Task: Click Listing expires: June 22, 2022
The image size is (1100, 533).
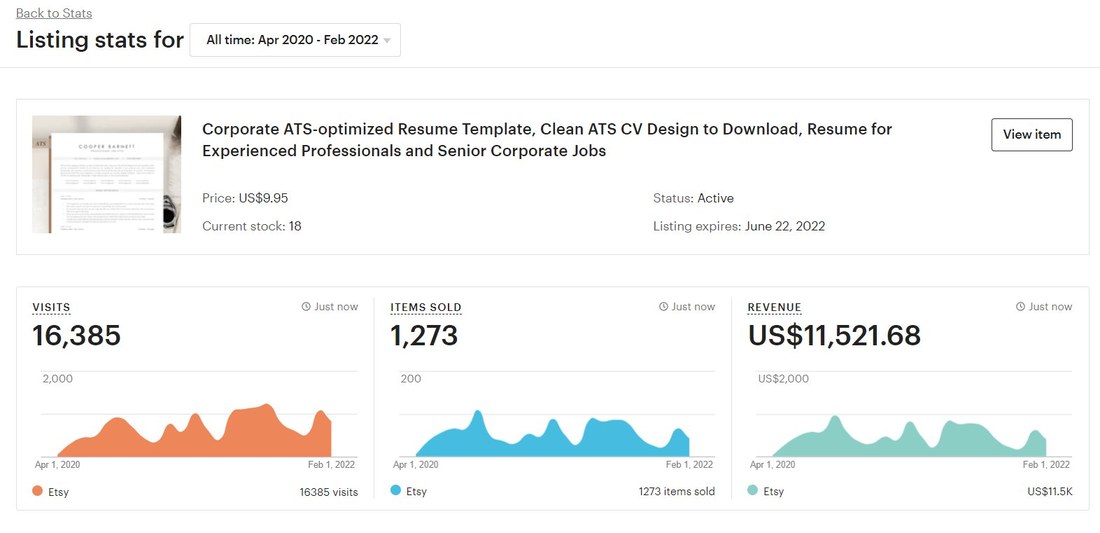Action: pos(739,227)
